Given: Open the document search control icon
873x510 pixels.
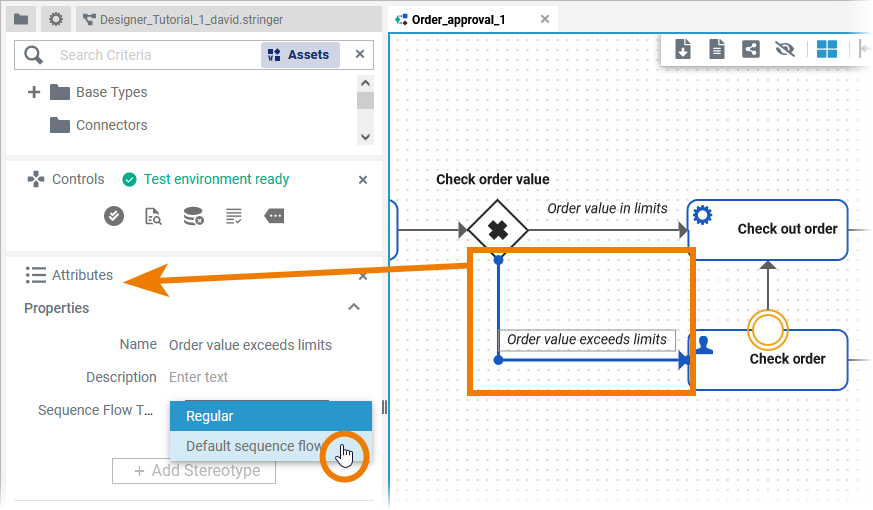Looking at the screenshot, I should (153, 216).
